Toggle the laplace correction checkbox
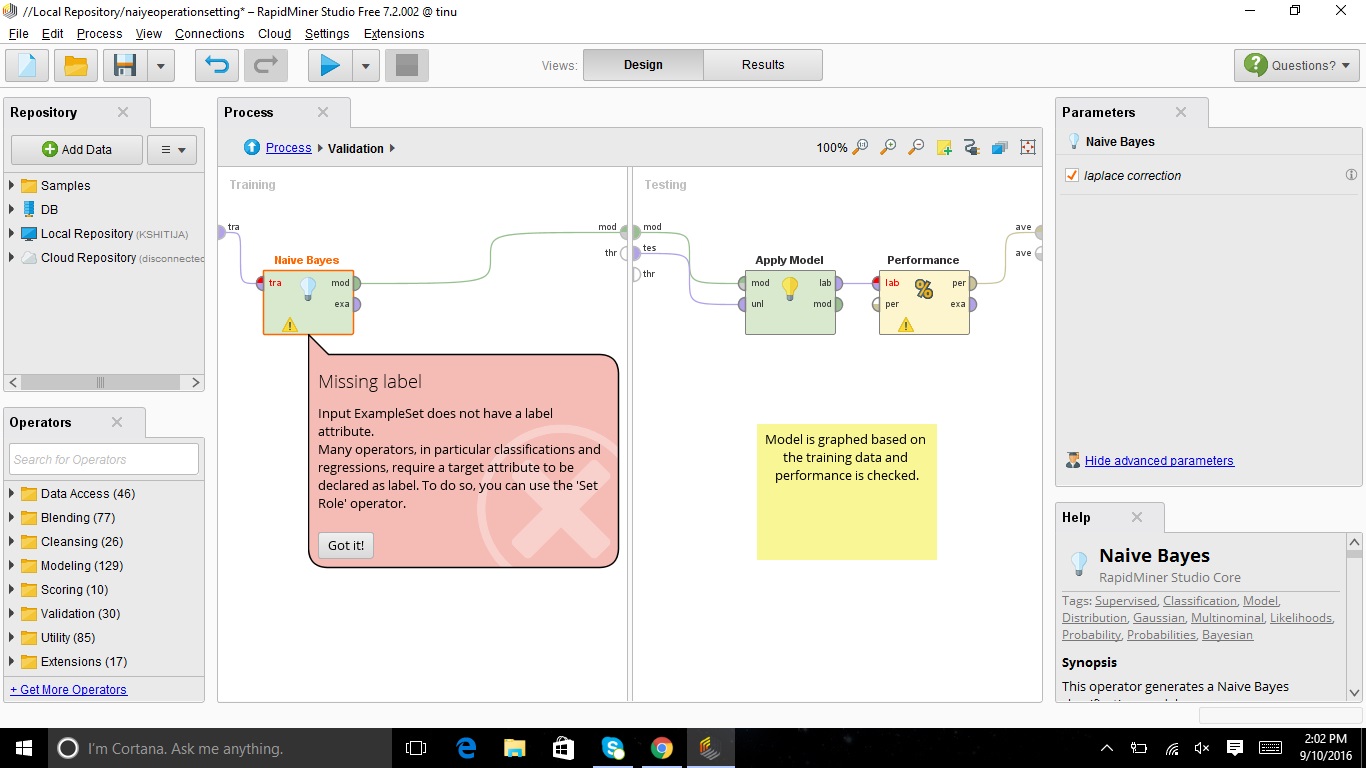 pyautogui.click(x=1072, y=175)
